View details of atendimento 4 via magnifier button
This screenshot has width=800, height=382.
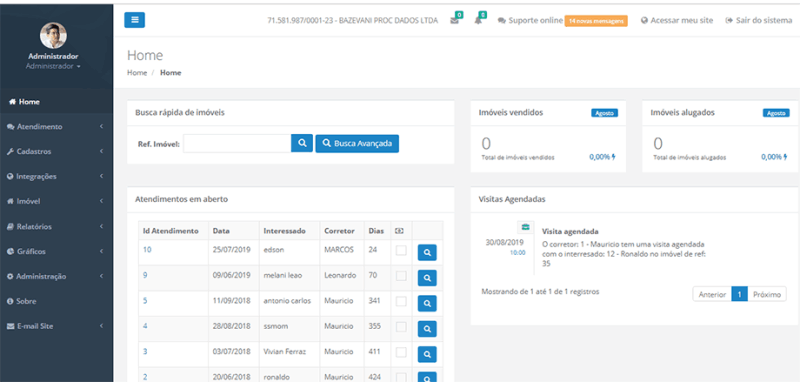click(427, 329)
